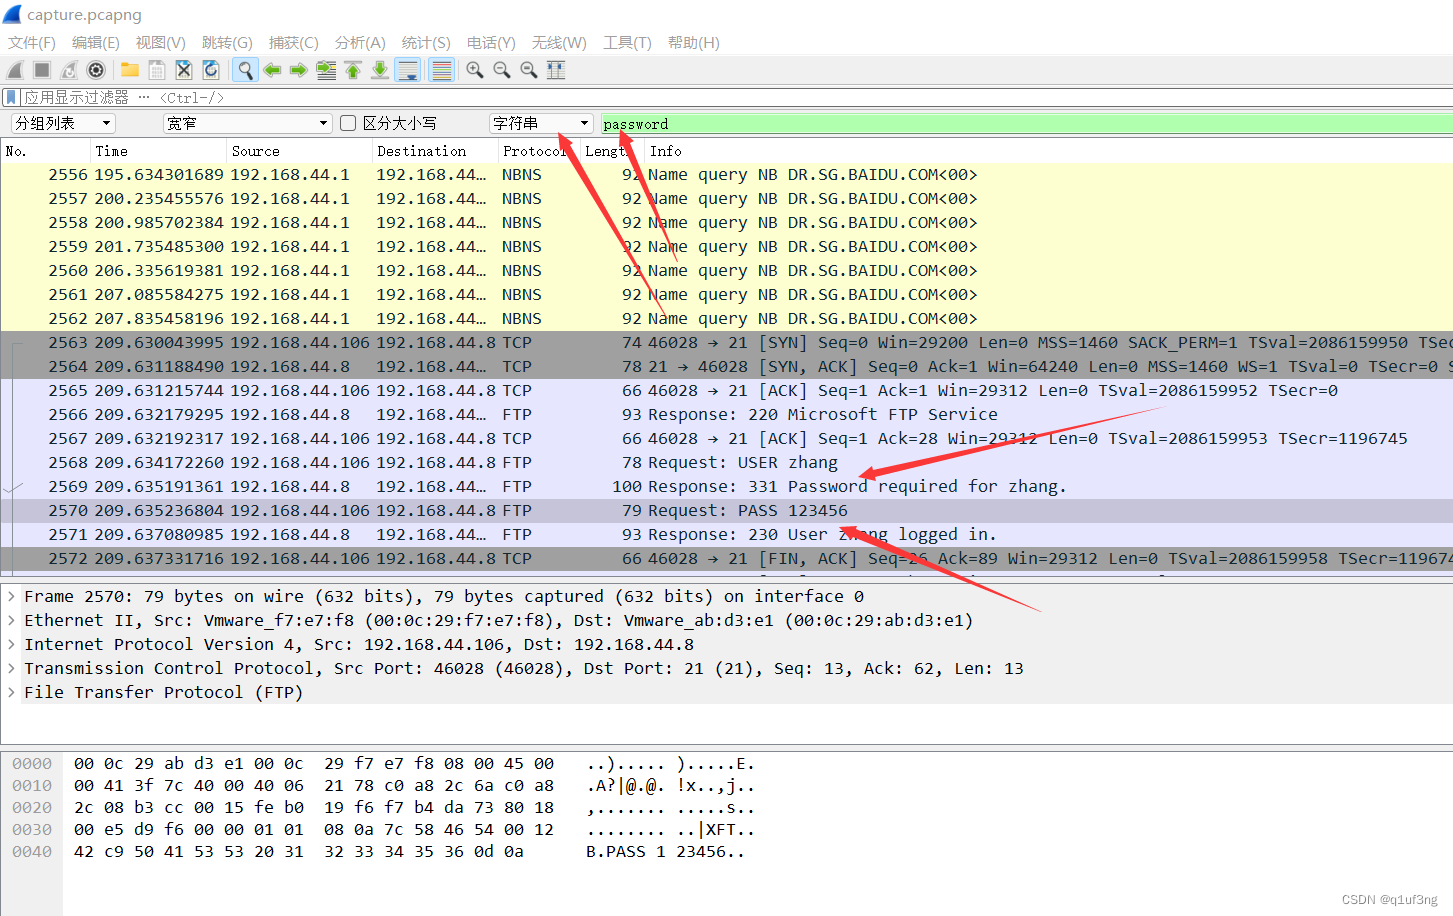Go back with the left green arrow

(272, 70)
